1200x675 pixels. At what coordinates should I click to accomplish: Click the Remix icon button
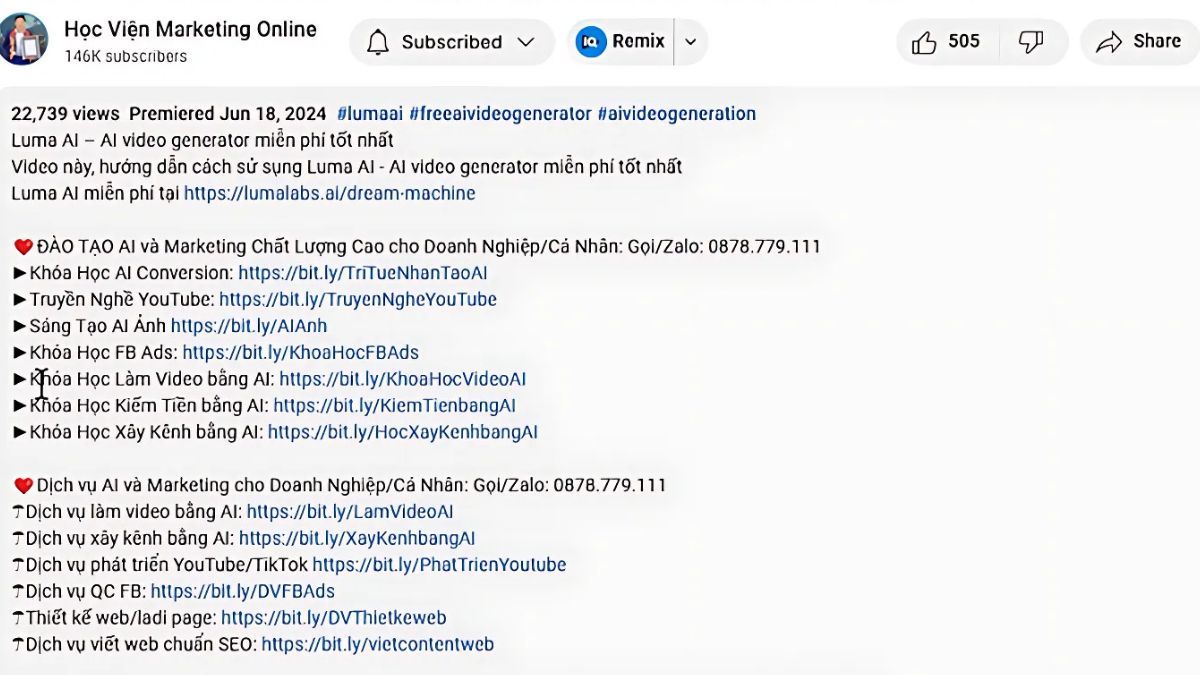[590, 41]
